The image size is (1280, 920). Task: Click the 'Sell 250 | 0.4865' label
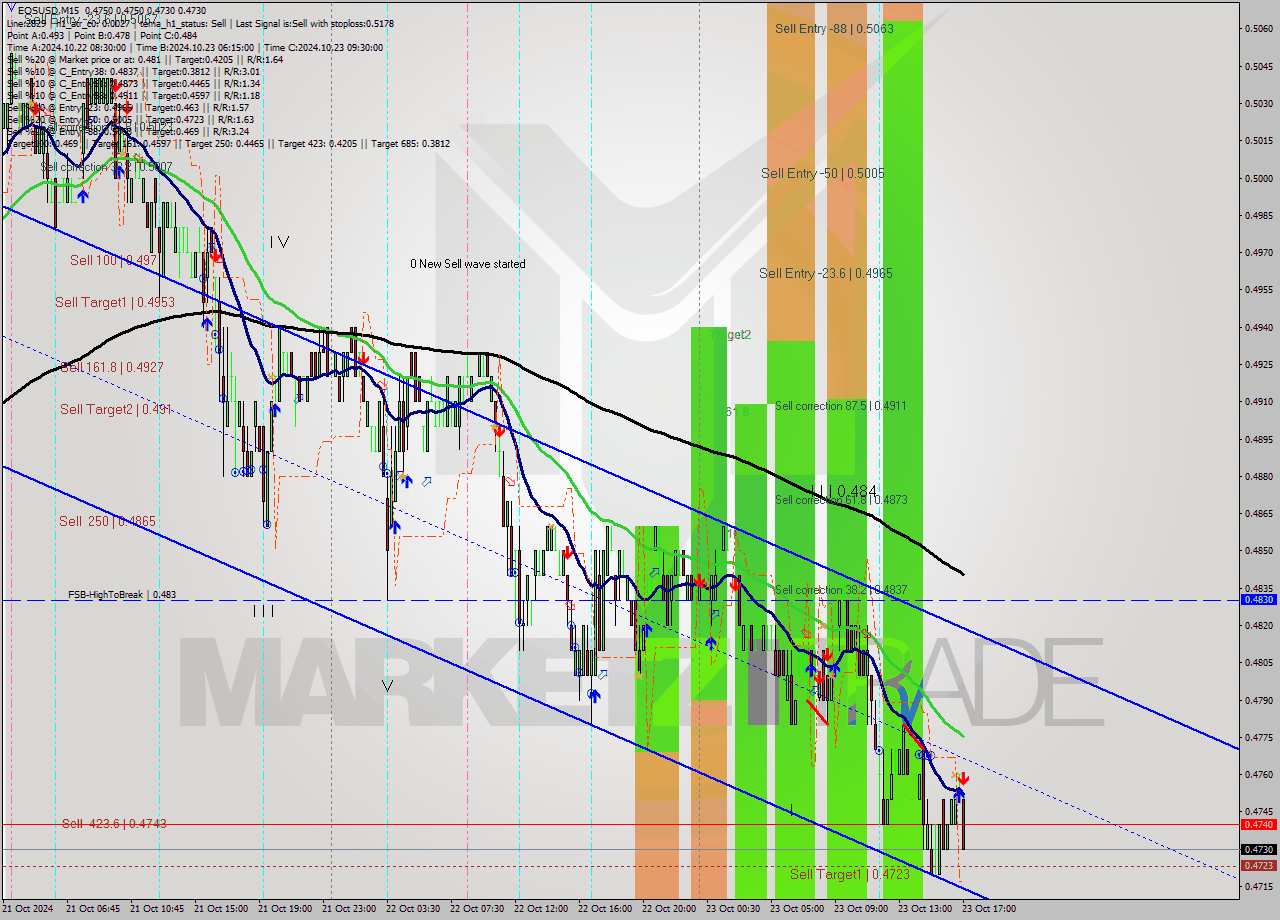click(x=107, y=521)
